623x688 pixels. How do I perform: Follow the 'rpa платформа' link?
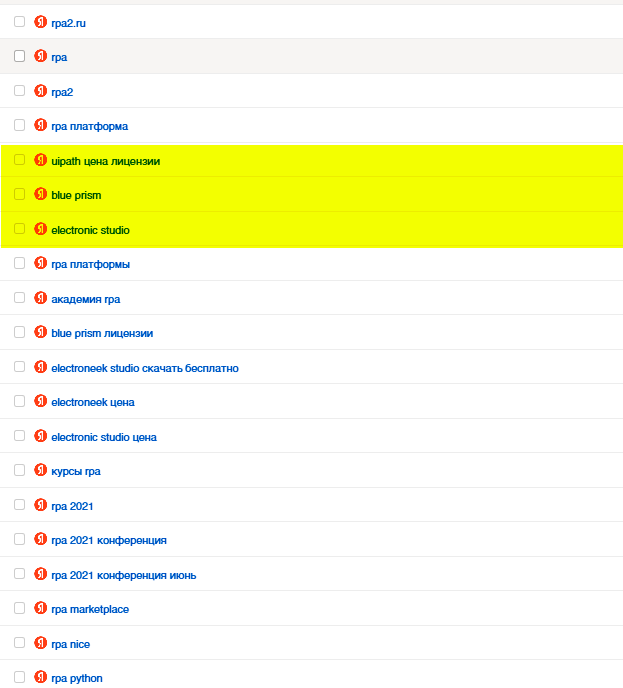tap(90, 127)
